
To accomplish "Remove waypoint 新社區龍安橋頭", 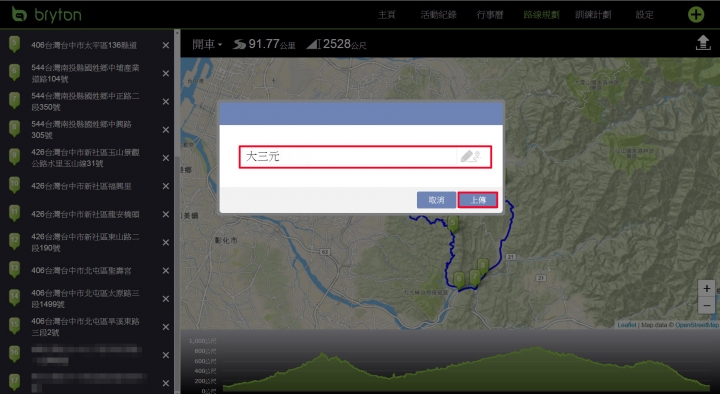I will click(166, 214).
